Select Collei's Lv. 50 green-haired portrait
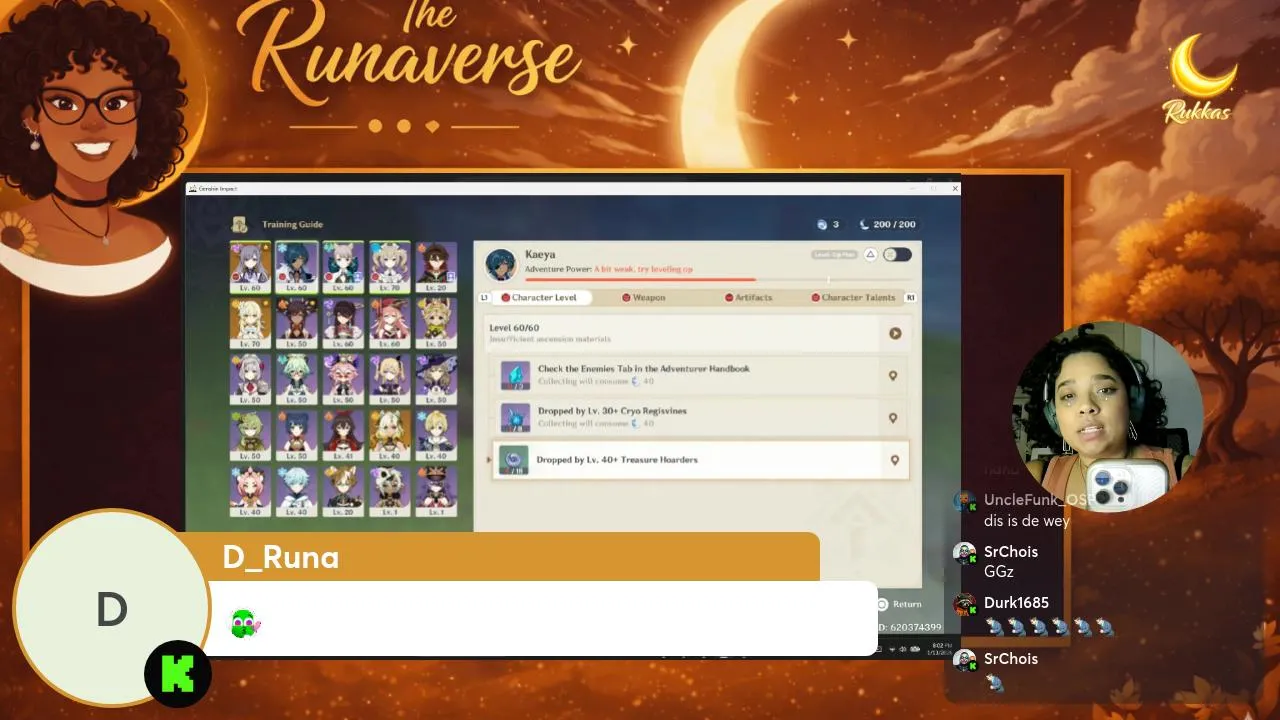 (250, 436)
